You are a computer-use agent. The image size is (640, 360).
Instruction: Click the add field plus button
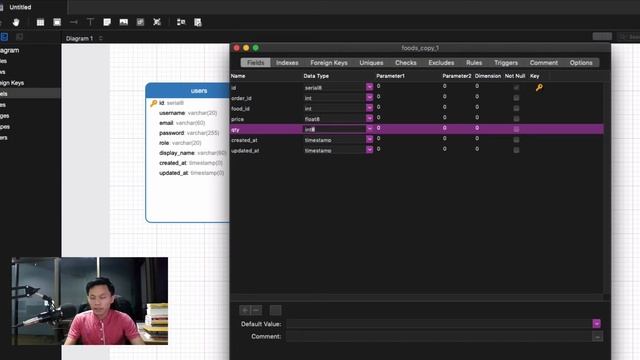245,310
